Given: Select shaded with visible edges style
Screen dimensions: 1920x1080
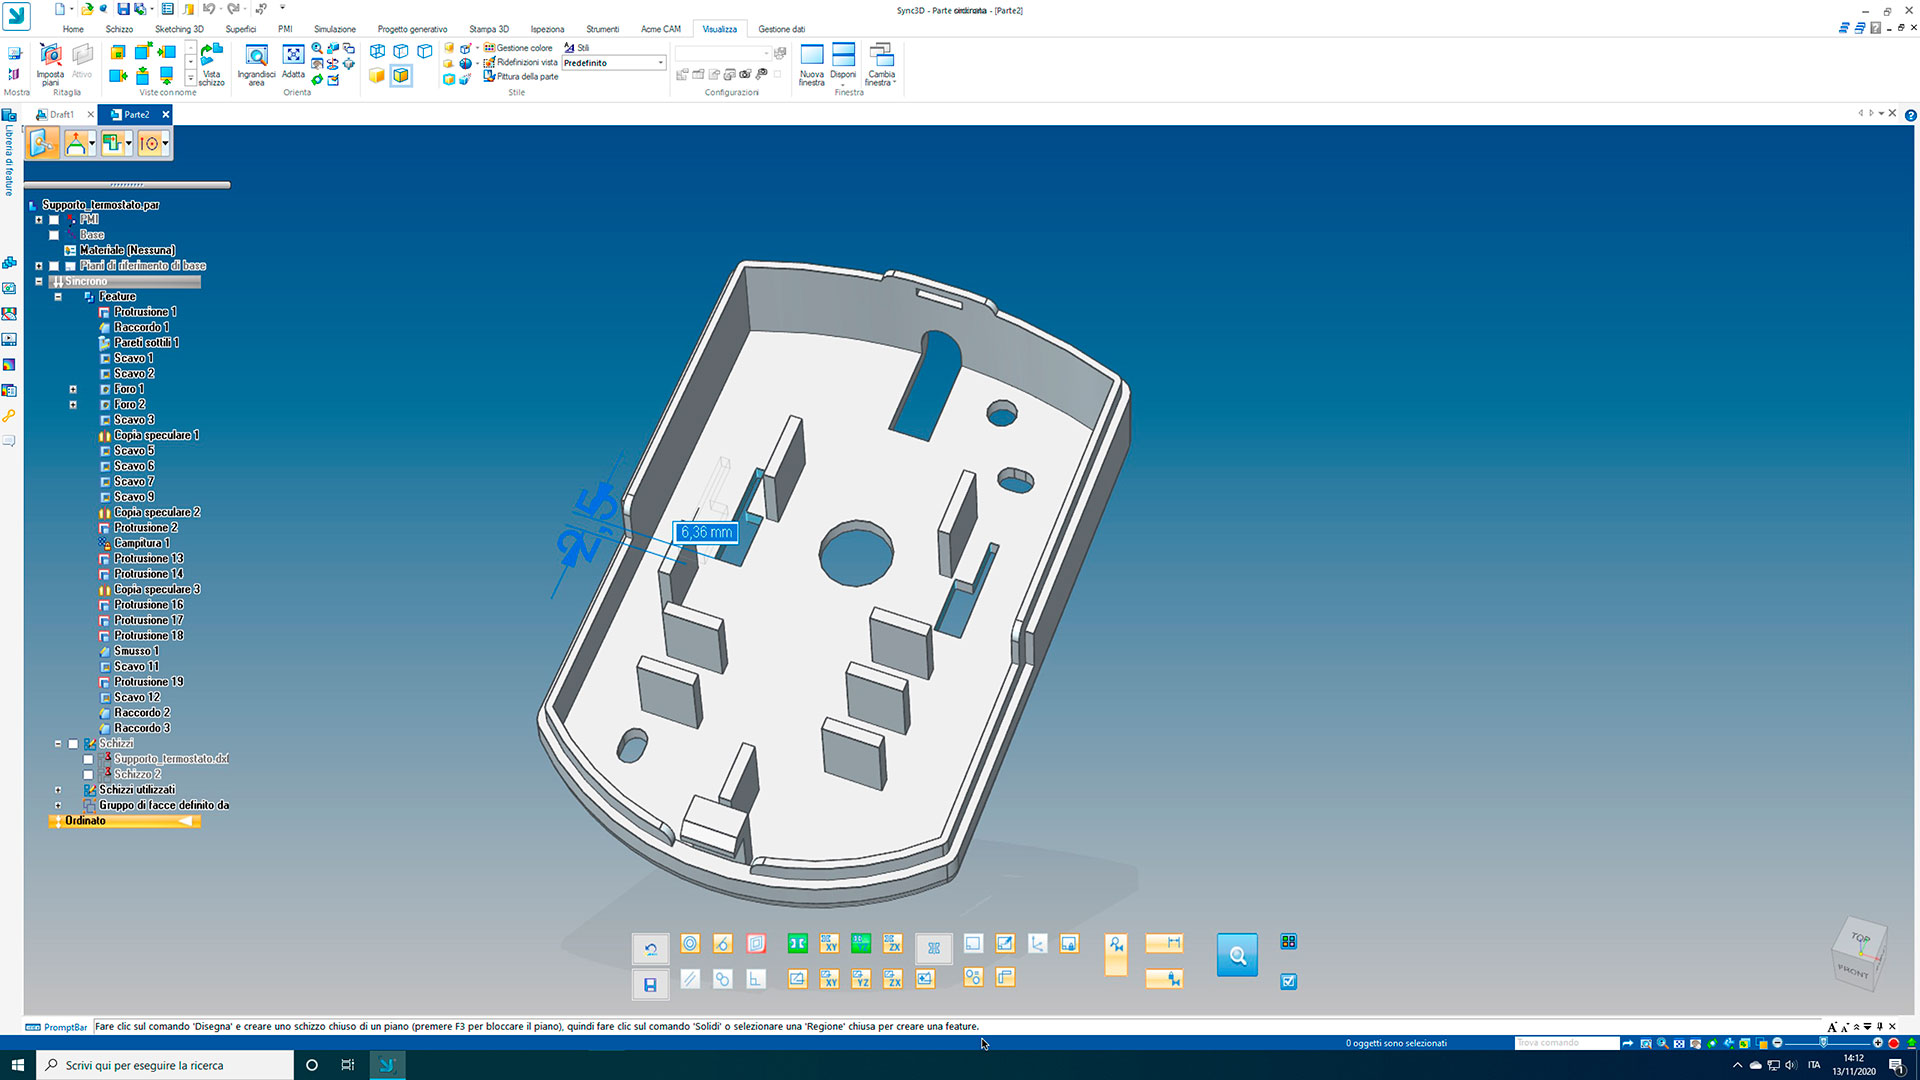Looking at the screenshot, I should point(401,76).
